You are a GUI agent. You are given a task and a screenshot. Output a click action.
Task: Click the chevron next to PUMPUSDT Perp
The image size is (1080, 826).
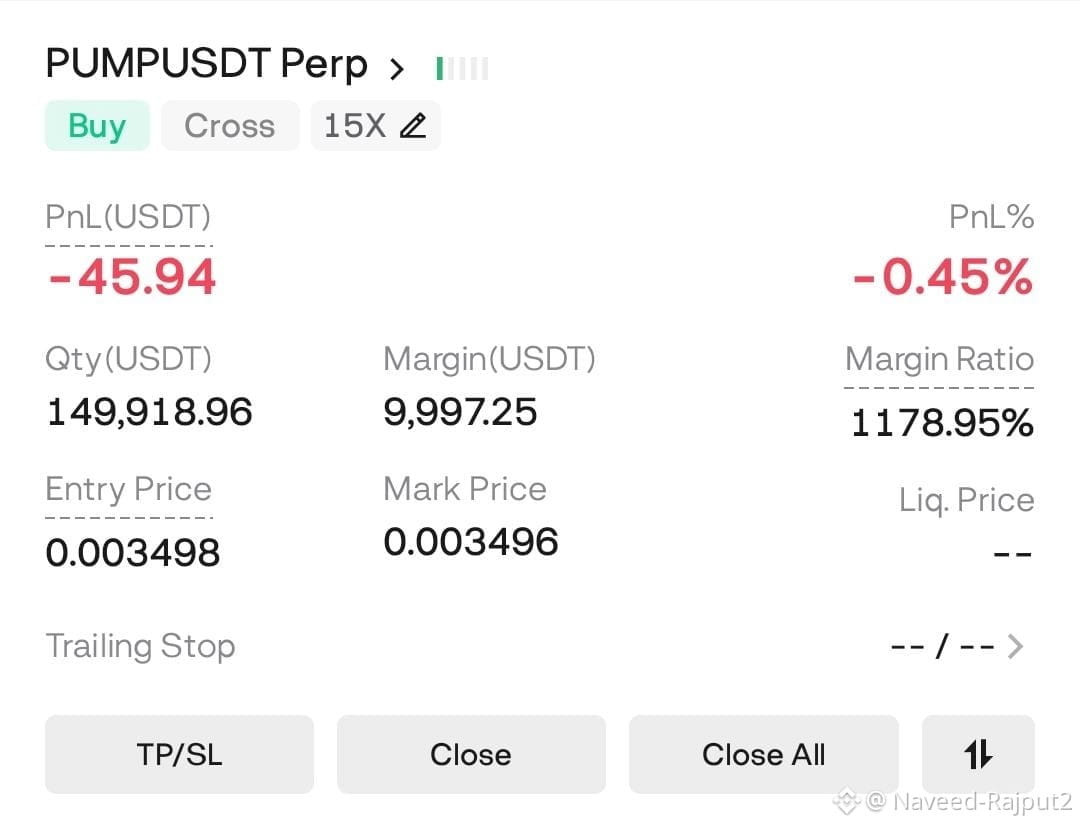396,68
